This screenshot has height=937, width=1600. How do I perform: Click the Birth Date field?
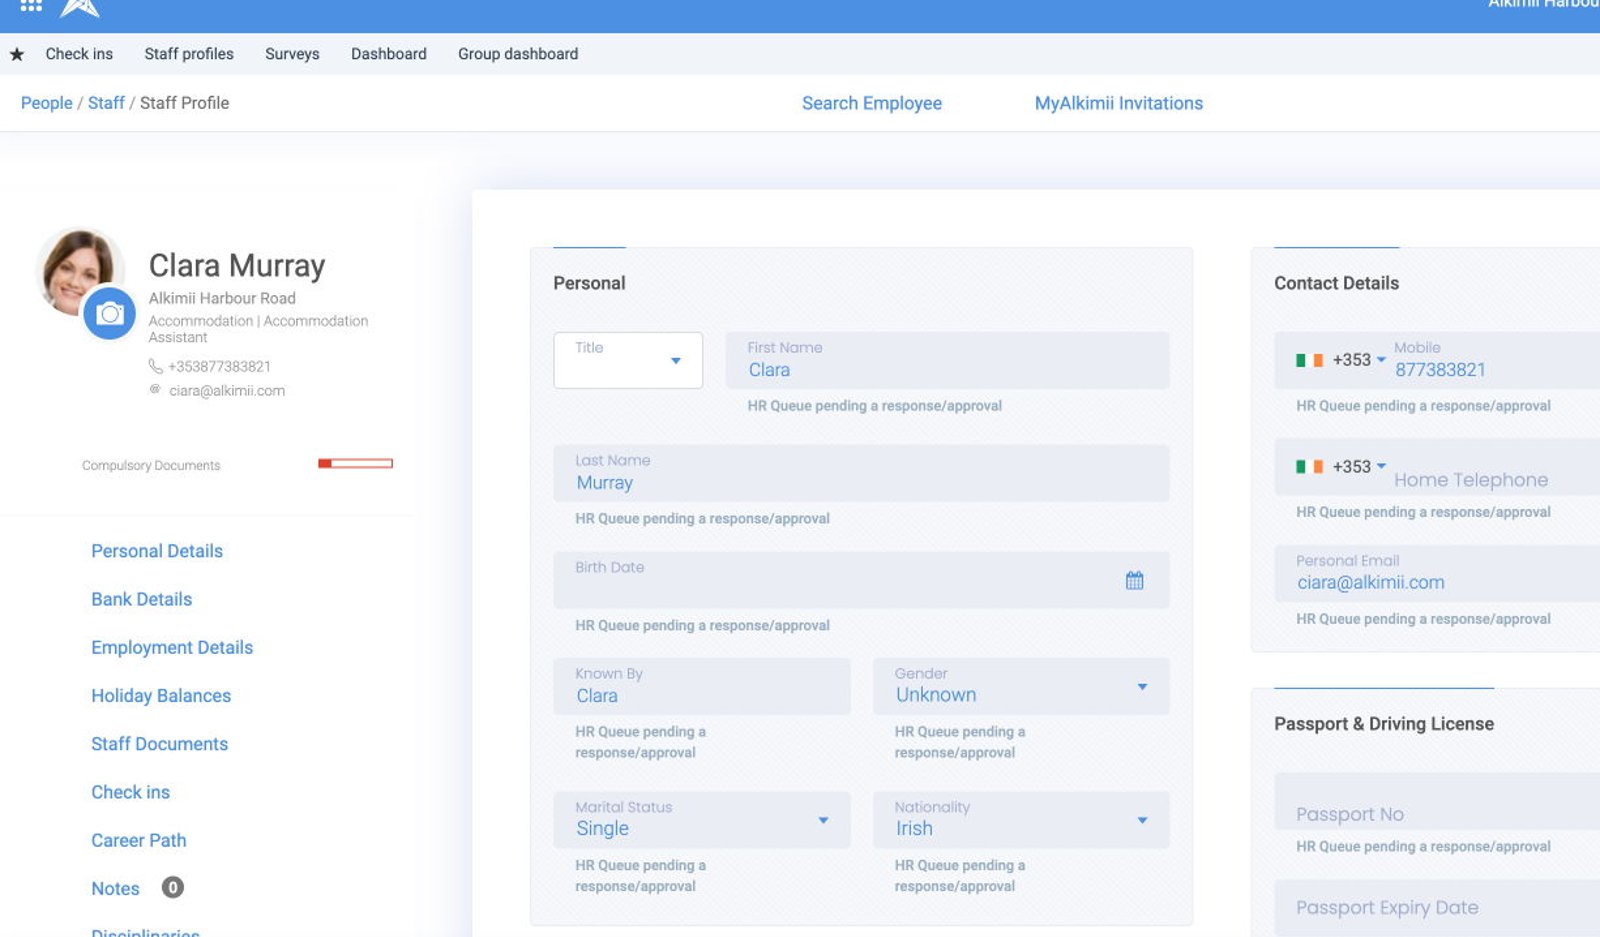(x=861, y=580)
